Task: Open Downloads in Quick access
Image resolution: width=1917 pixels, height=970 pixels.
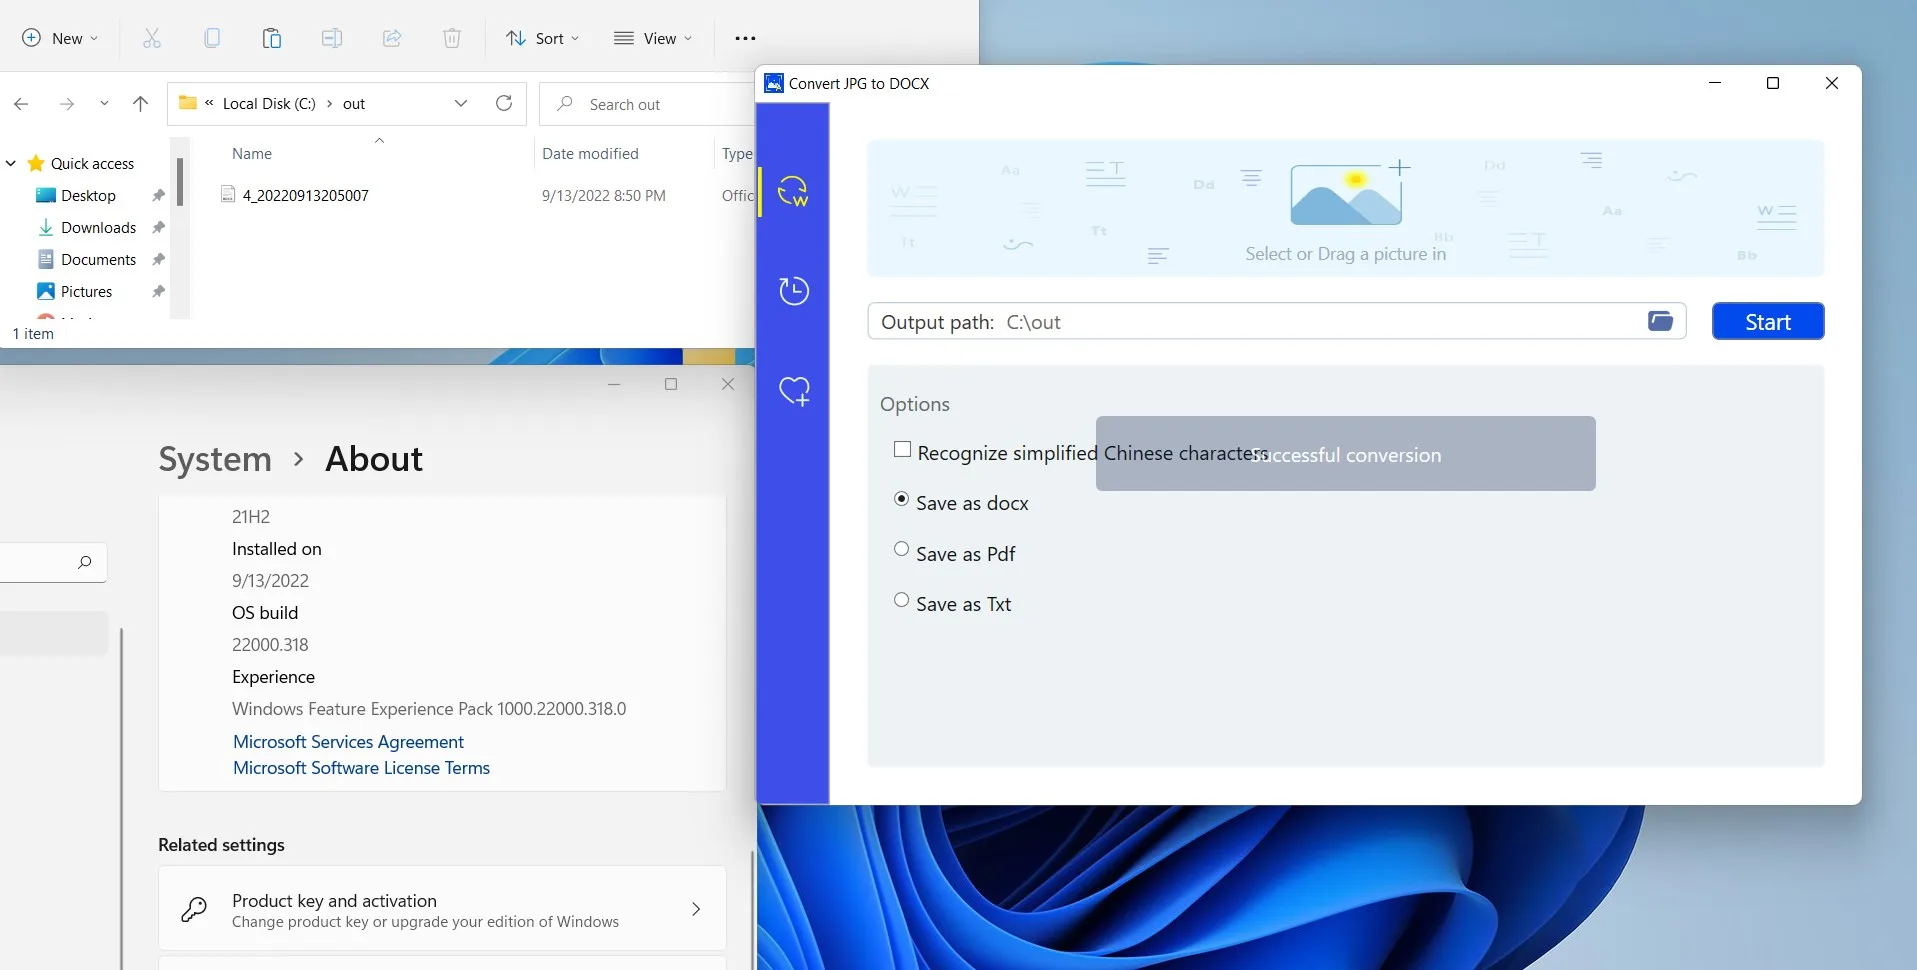Action: pos(98,228)
